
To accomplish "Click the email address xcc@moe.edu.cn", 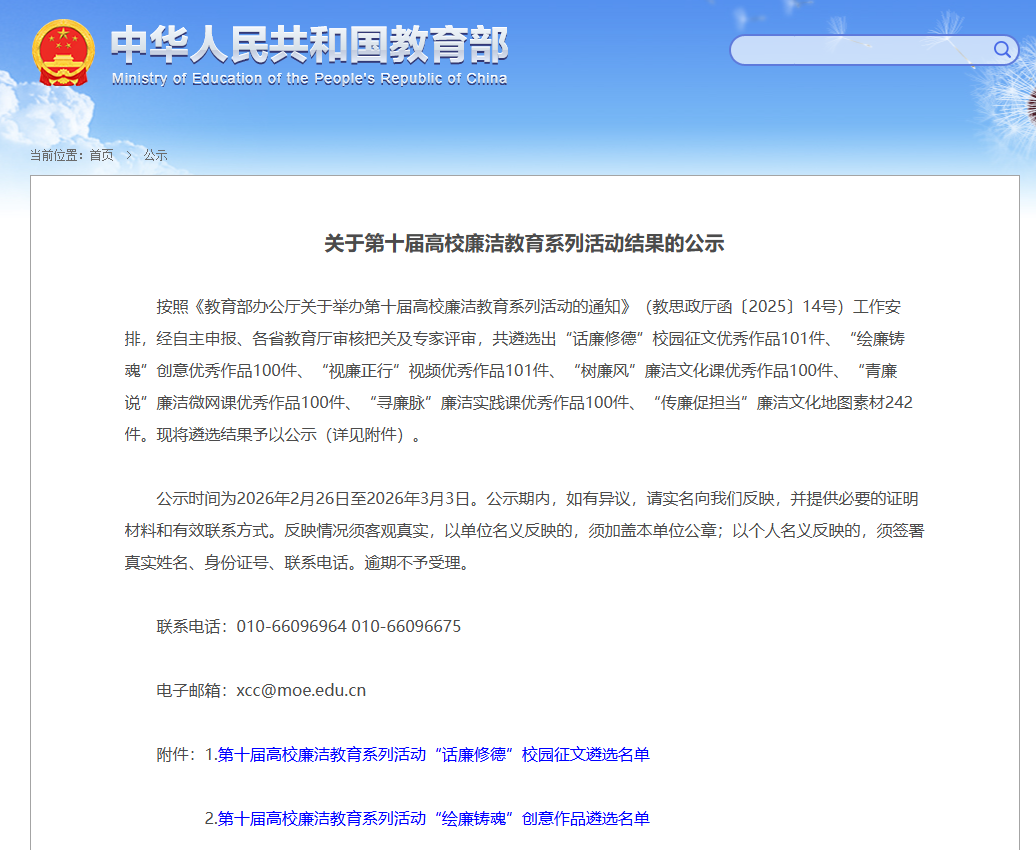I will (301, 690).
